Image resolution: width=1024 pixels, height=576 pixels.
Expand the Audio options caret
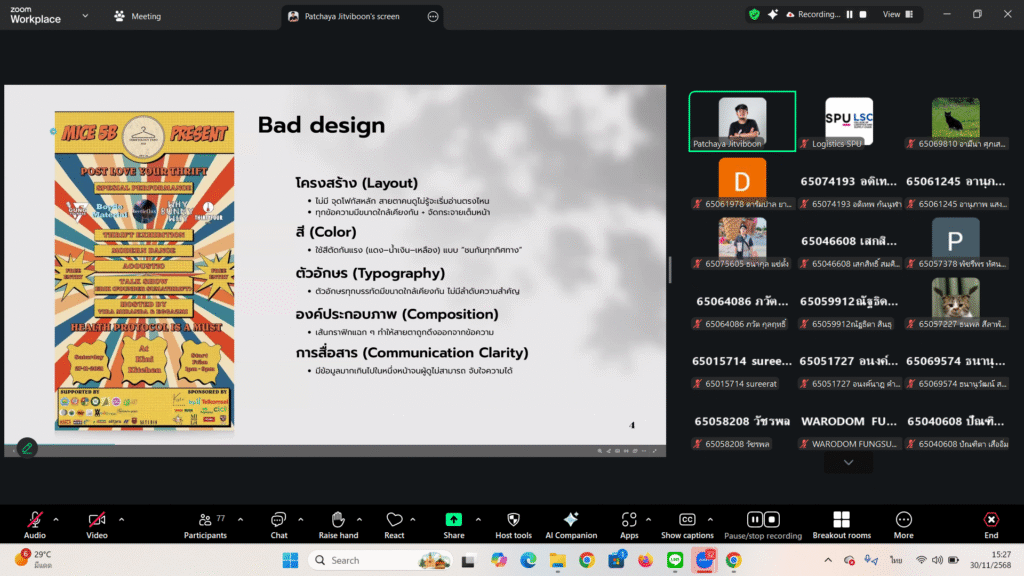(56, 519)
